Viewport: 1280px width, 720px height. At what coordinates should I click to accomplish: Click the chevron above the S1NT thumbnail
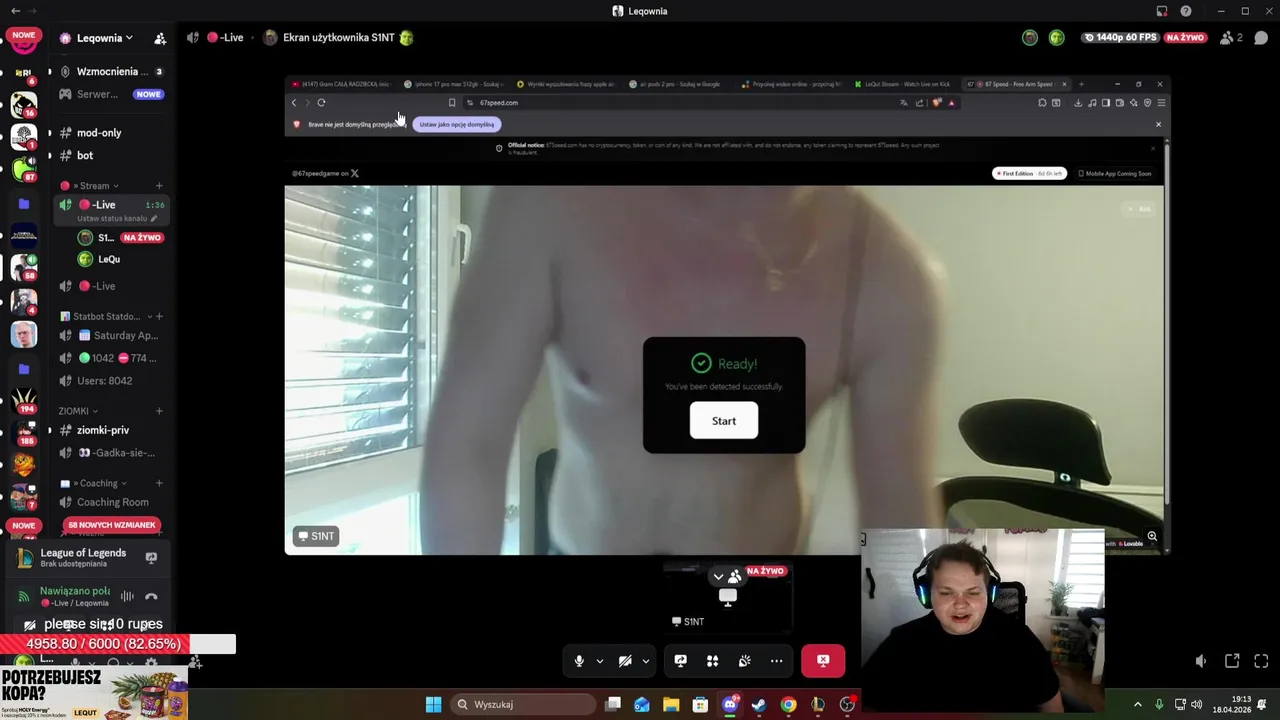718,577
